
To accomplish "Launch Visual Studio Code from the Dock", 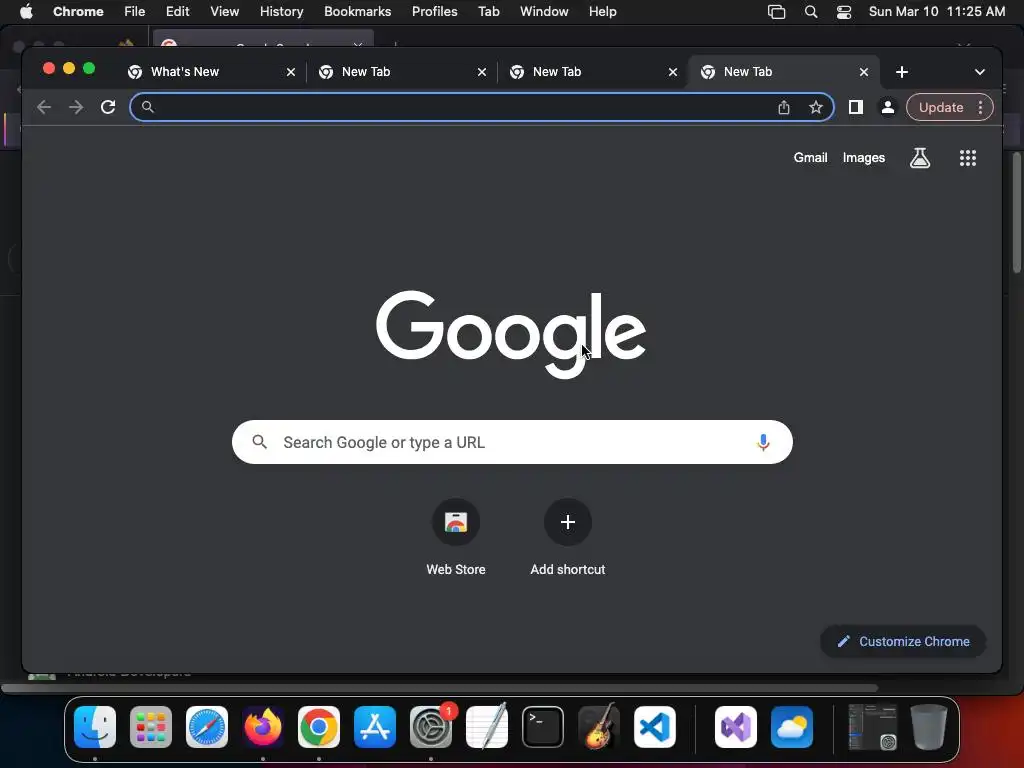I will pyautogui.click(x=654, y=727).
